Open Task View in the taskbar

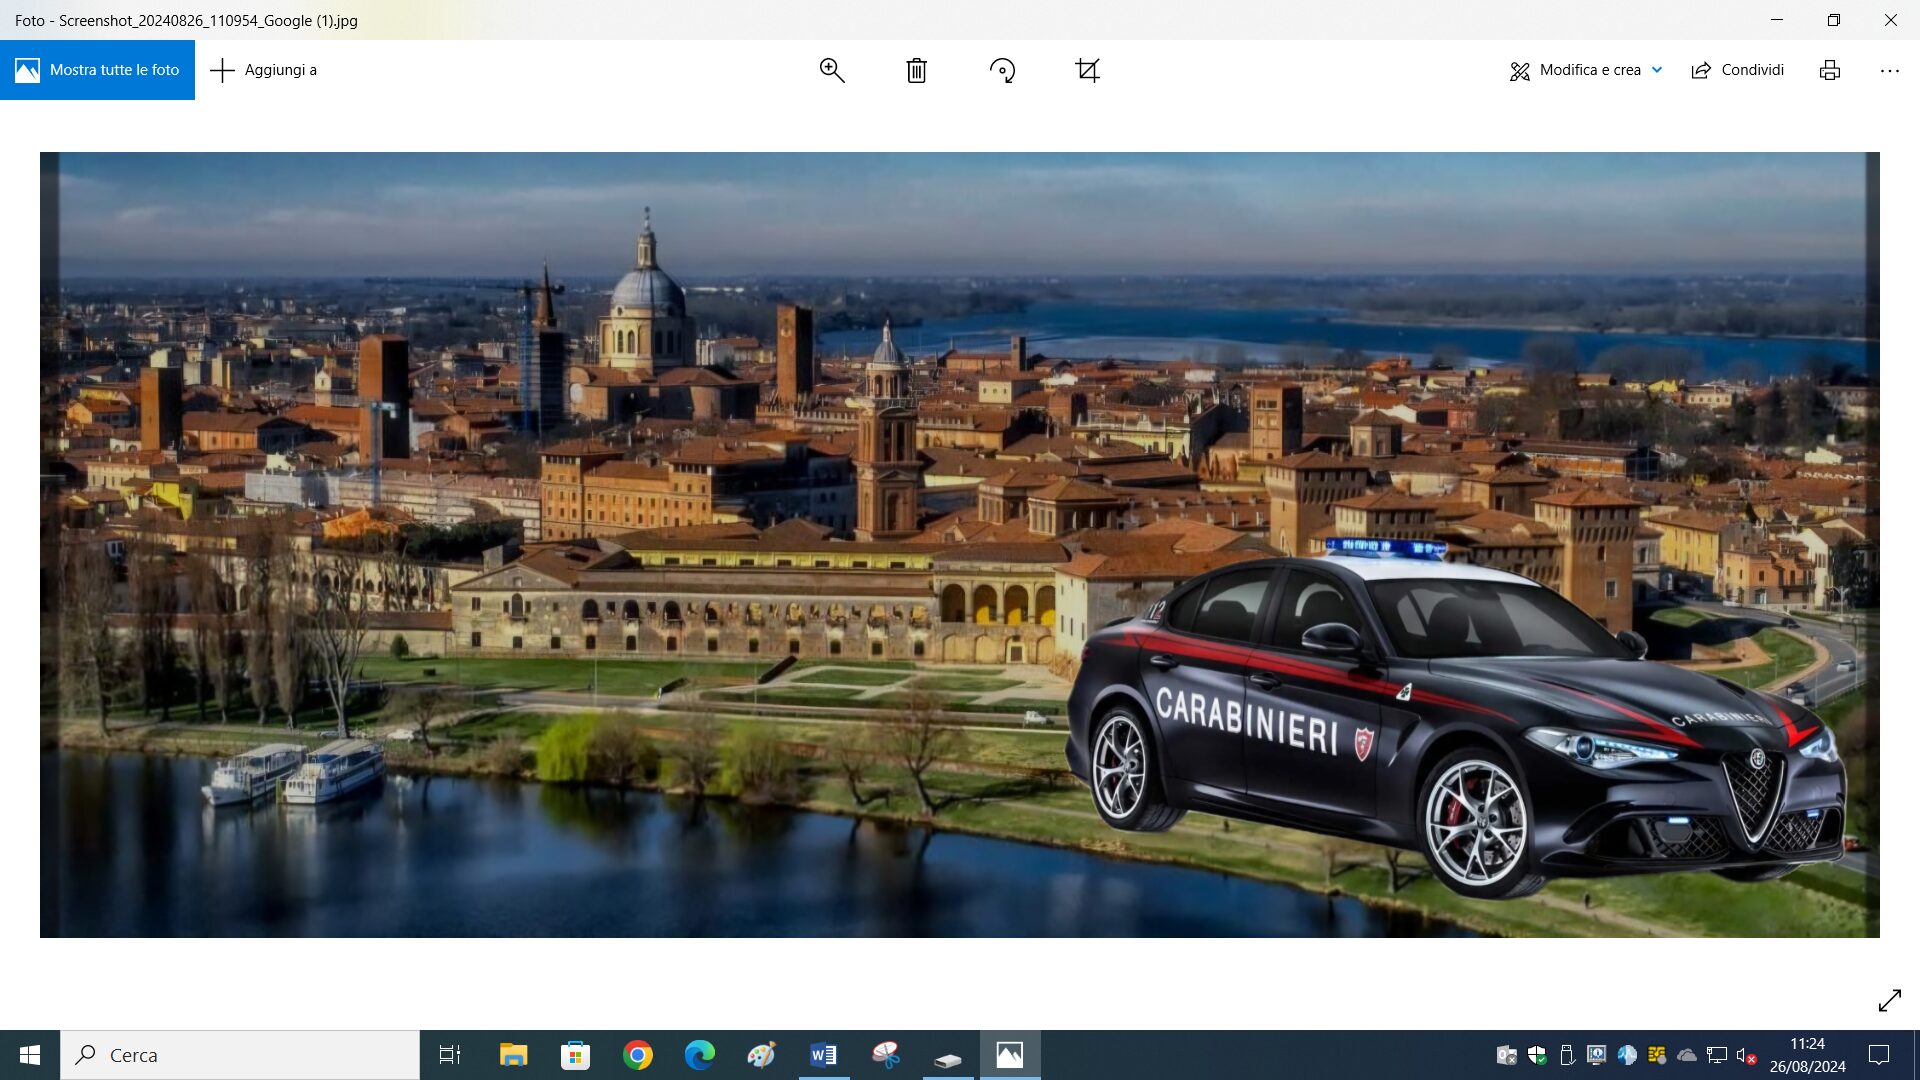point(450,1055)
